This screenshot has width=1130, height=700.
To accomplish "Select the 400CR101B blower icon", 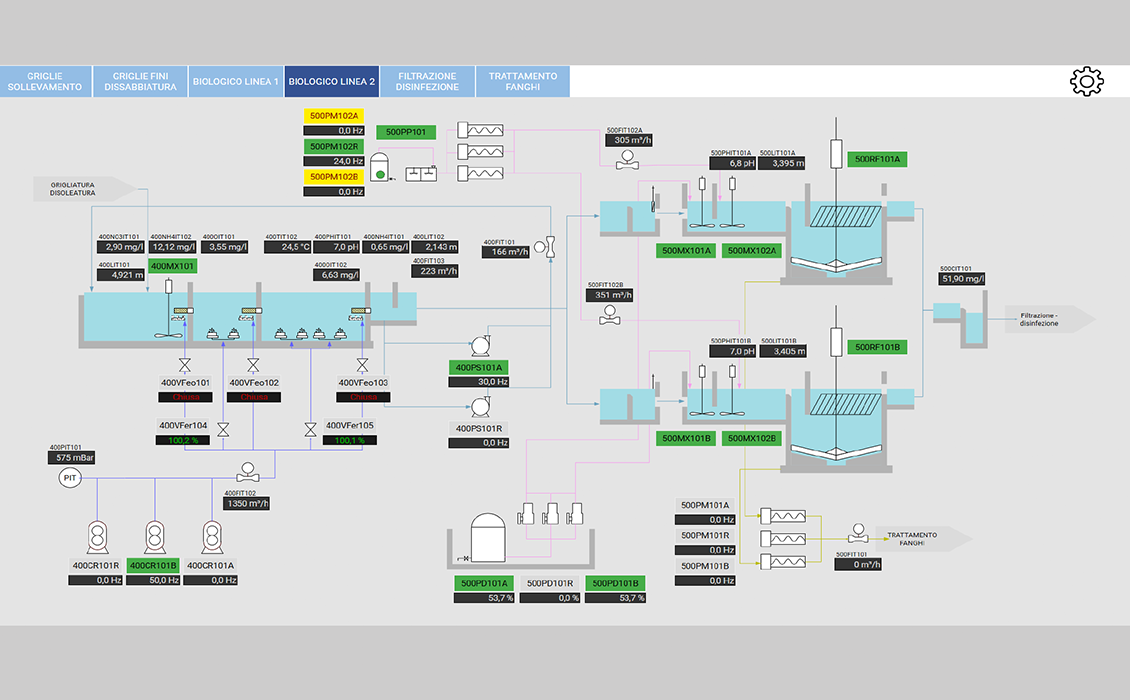I will tap(154, 537).
